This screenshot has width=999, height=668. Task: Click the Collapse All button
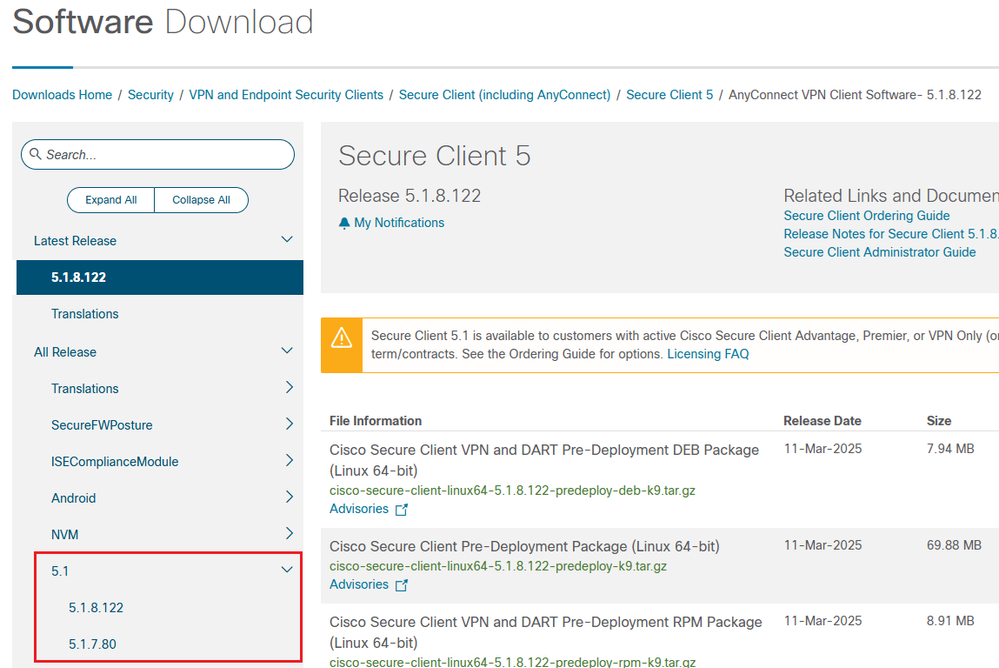pos(201,200)
